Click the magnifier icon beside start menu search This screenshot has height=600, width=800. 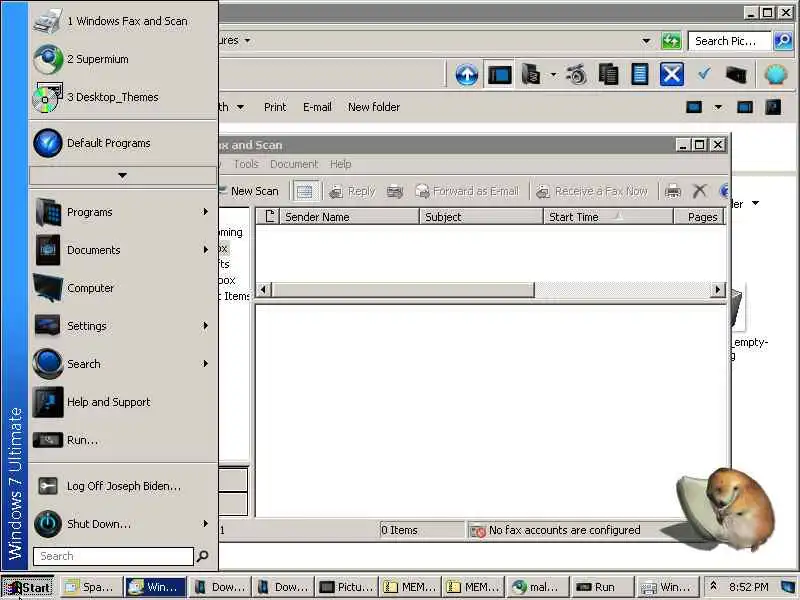click(203, 556)
